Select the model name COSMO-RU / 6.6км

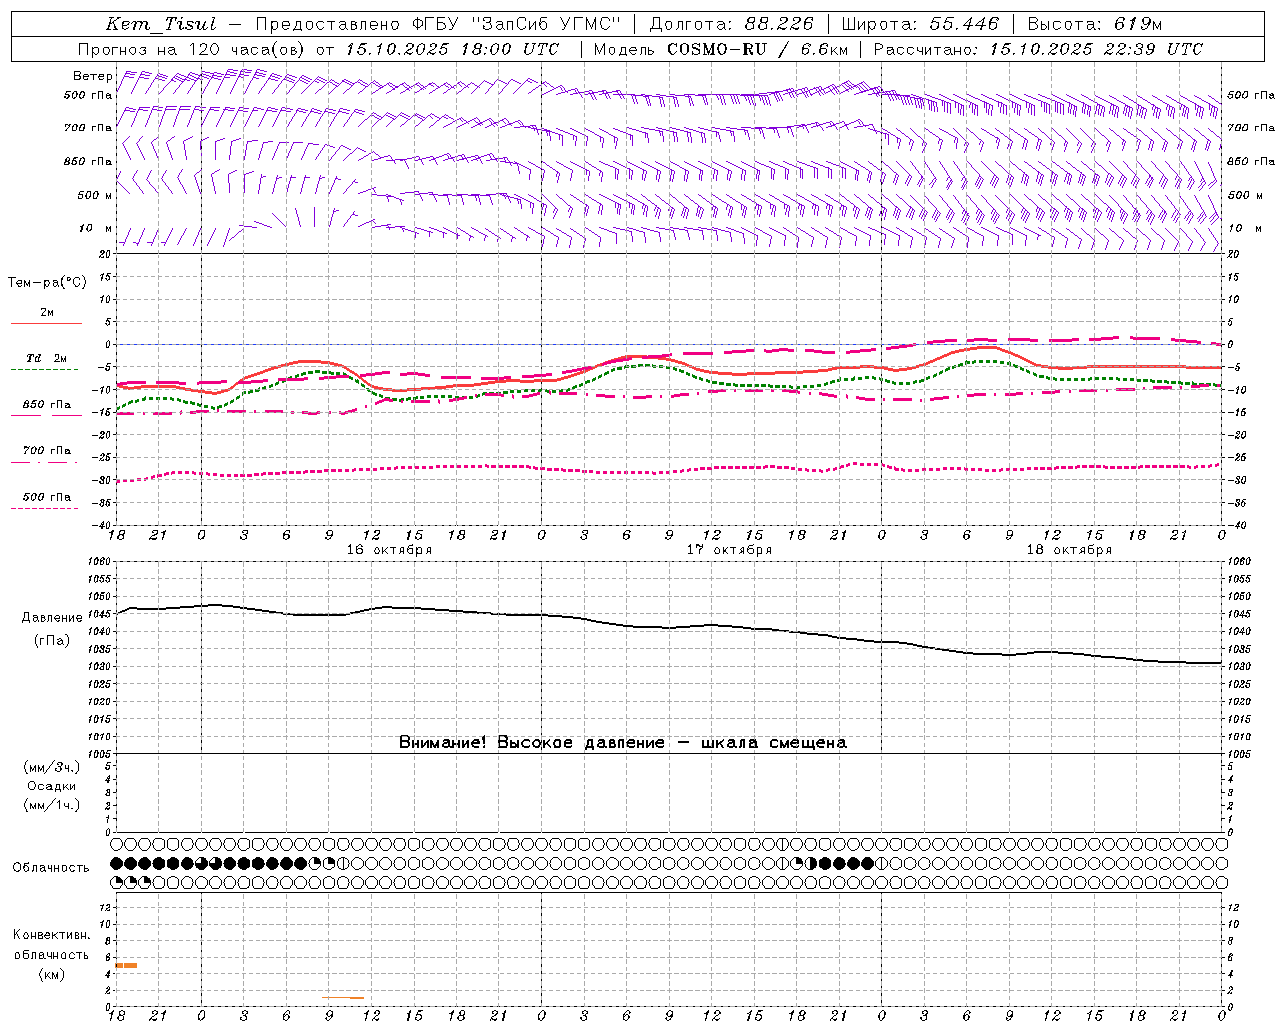tap(757, 49)
